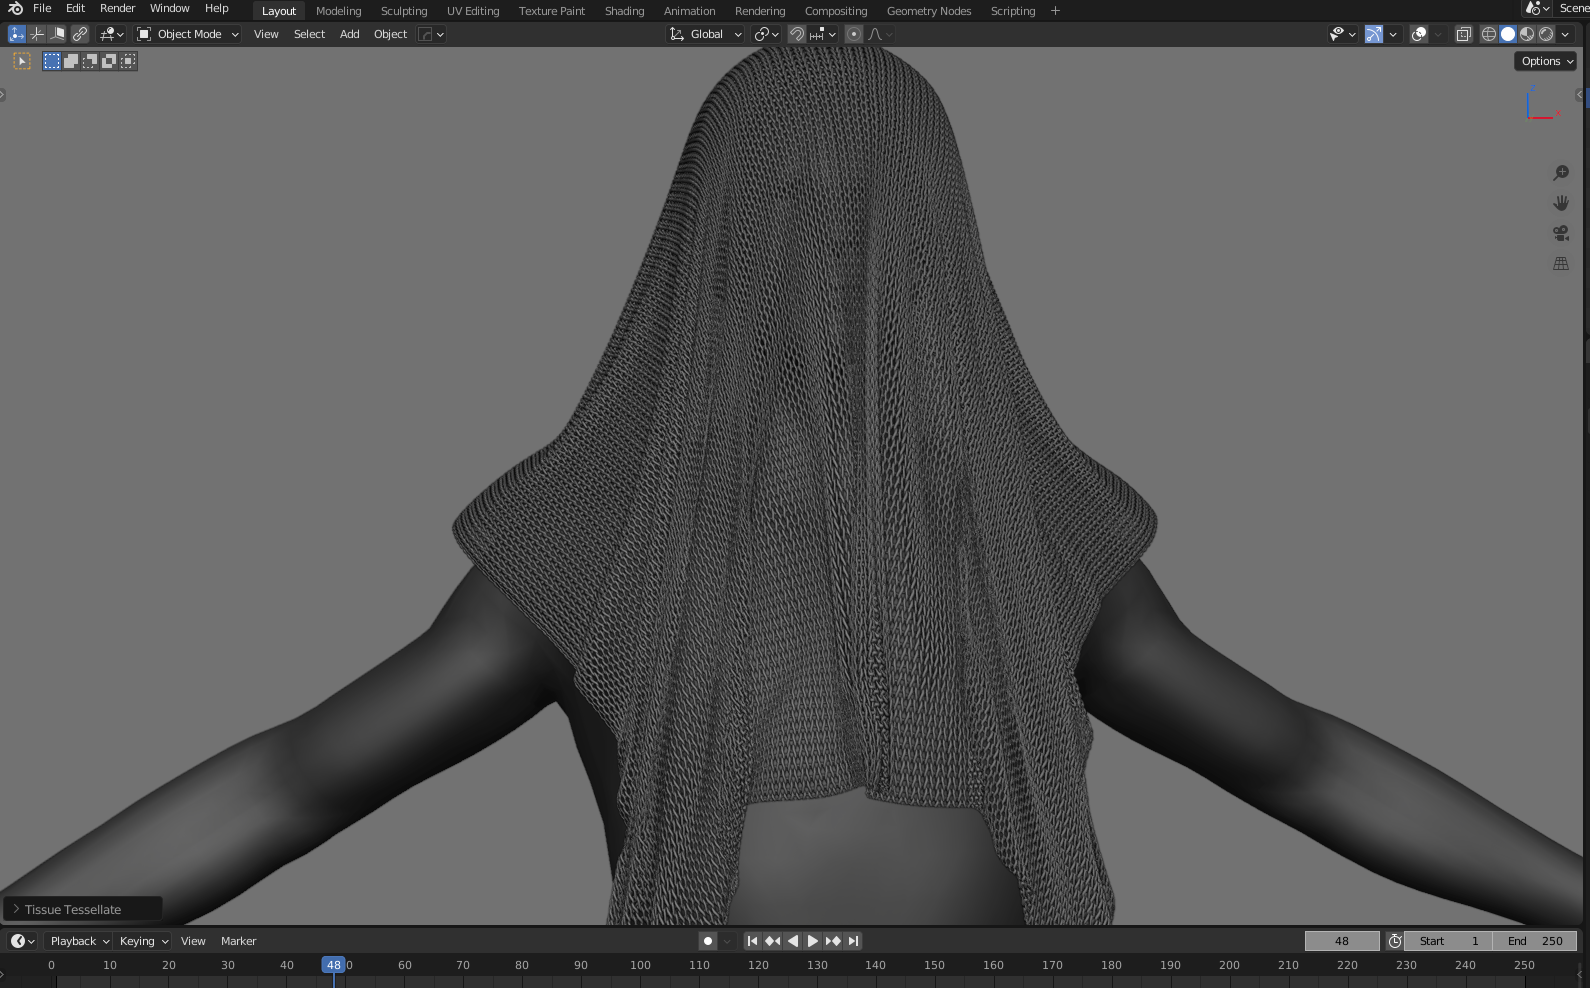The image size is (1590, 988).
Task: Open the Global transform orientation dropdown
Action: tap(706, 34)
